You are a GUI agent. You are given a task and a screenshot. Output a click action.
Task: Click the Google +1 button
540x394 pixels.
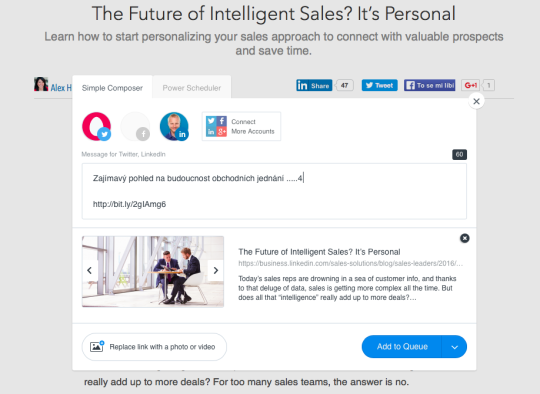point(470,85)
